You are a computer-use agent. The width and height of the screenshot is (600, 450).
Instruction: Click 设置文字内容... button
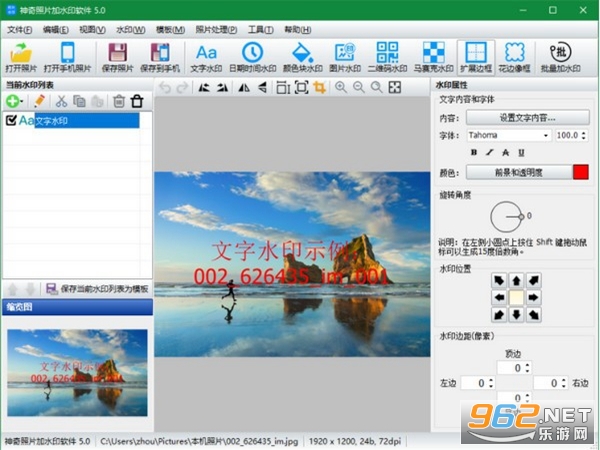[x=527, y=117]
